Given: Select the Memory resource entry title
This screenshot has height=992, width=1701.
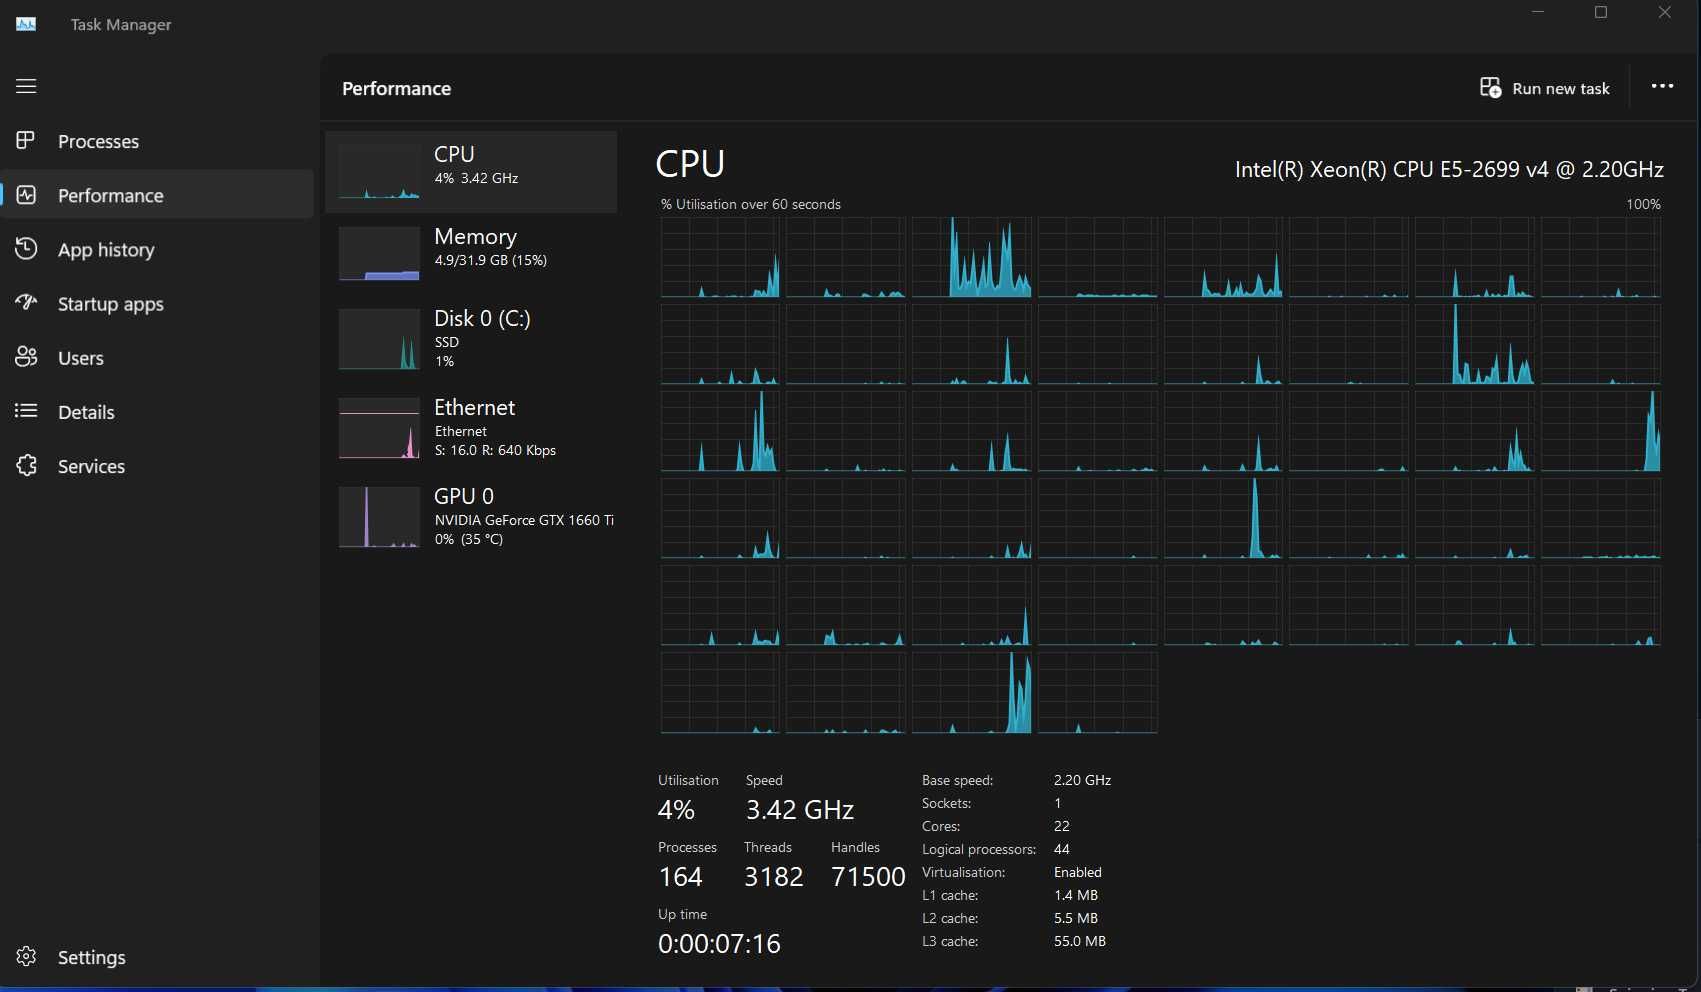Looking at the screenshot, I should tap(475, 236).
